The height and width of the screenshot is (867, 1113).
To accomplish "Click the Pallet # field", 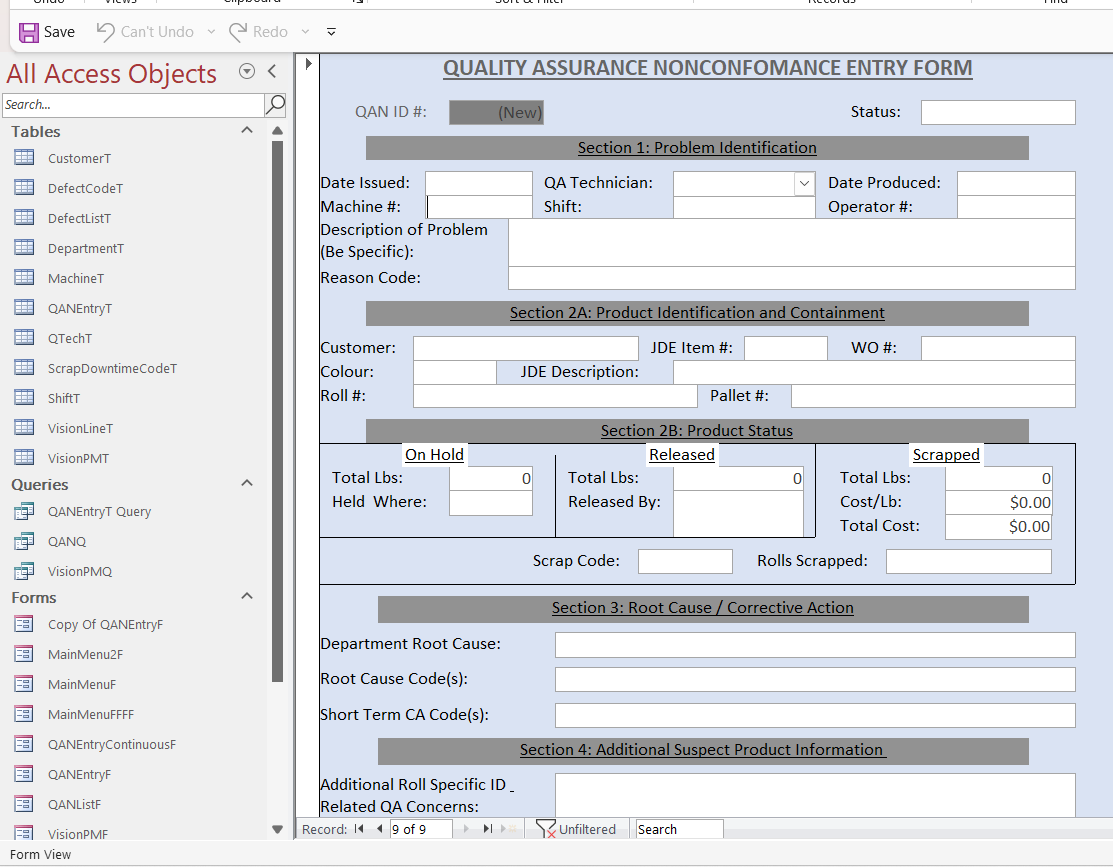I will pyautogui.click(x=933, y=396).
